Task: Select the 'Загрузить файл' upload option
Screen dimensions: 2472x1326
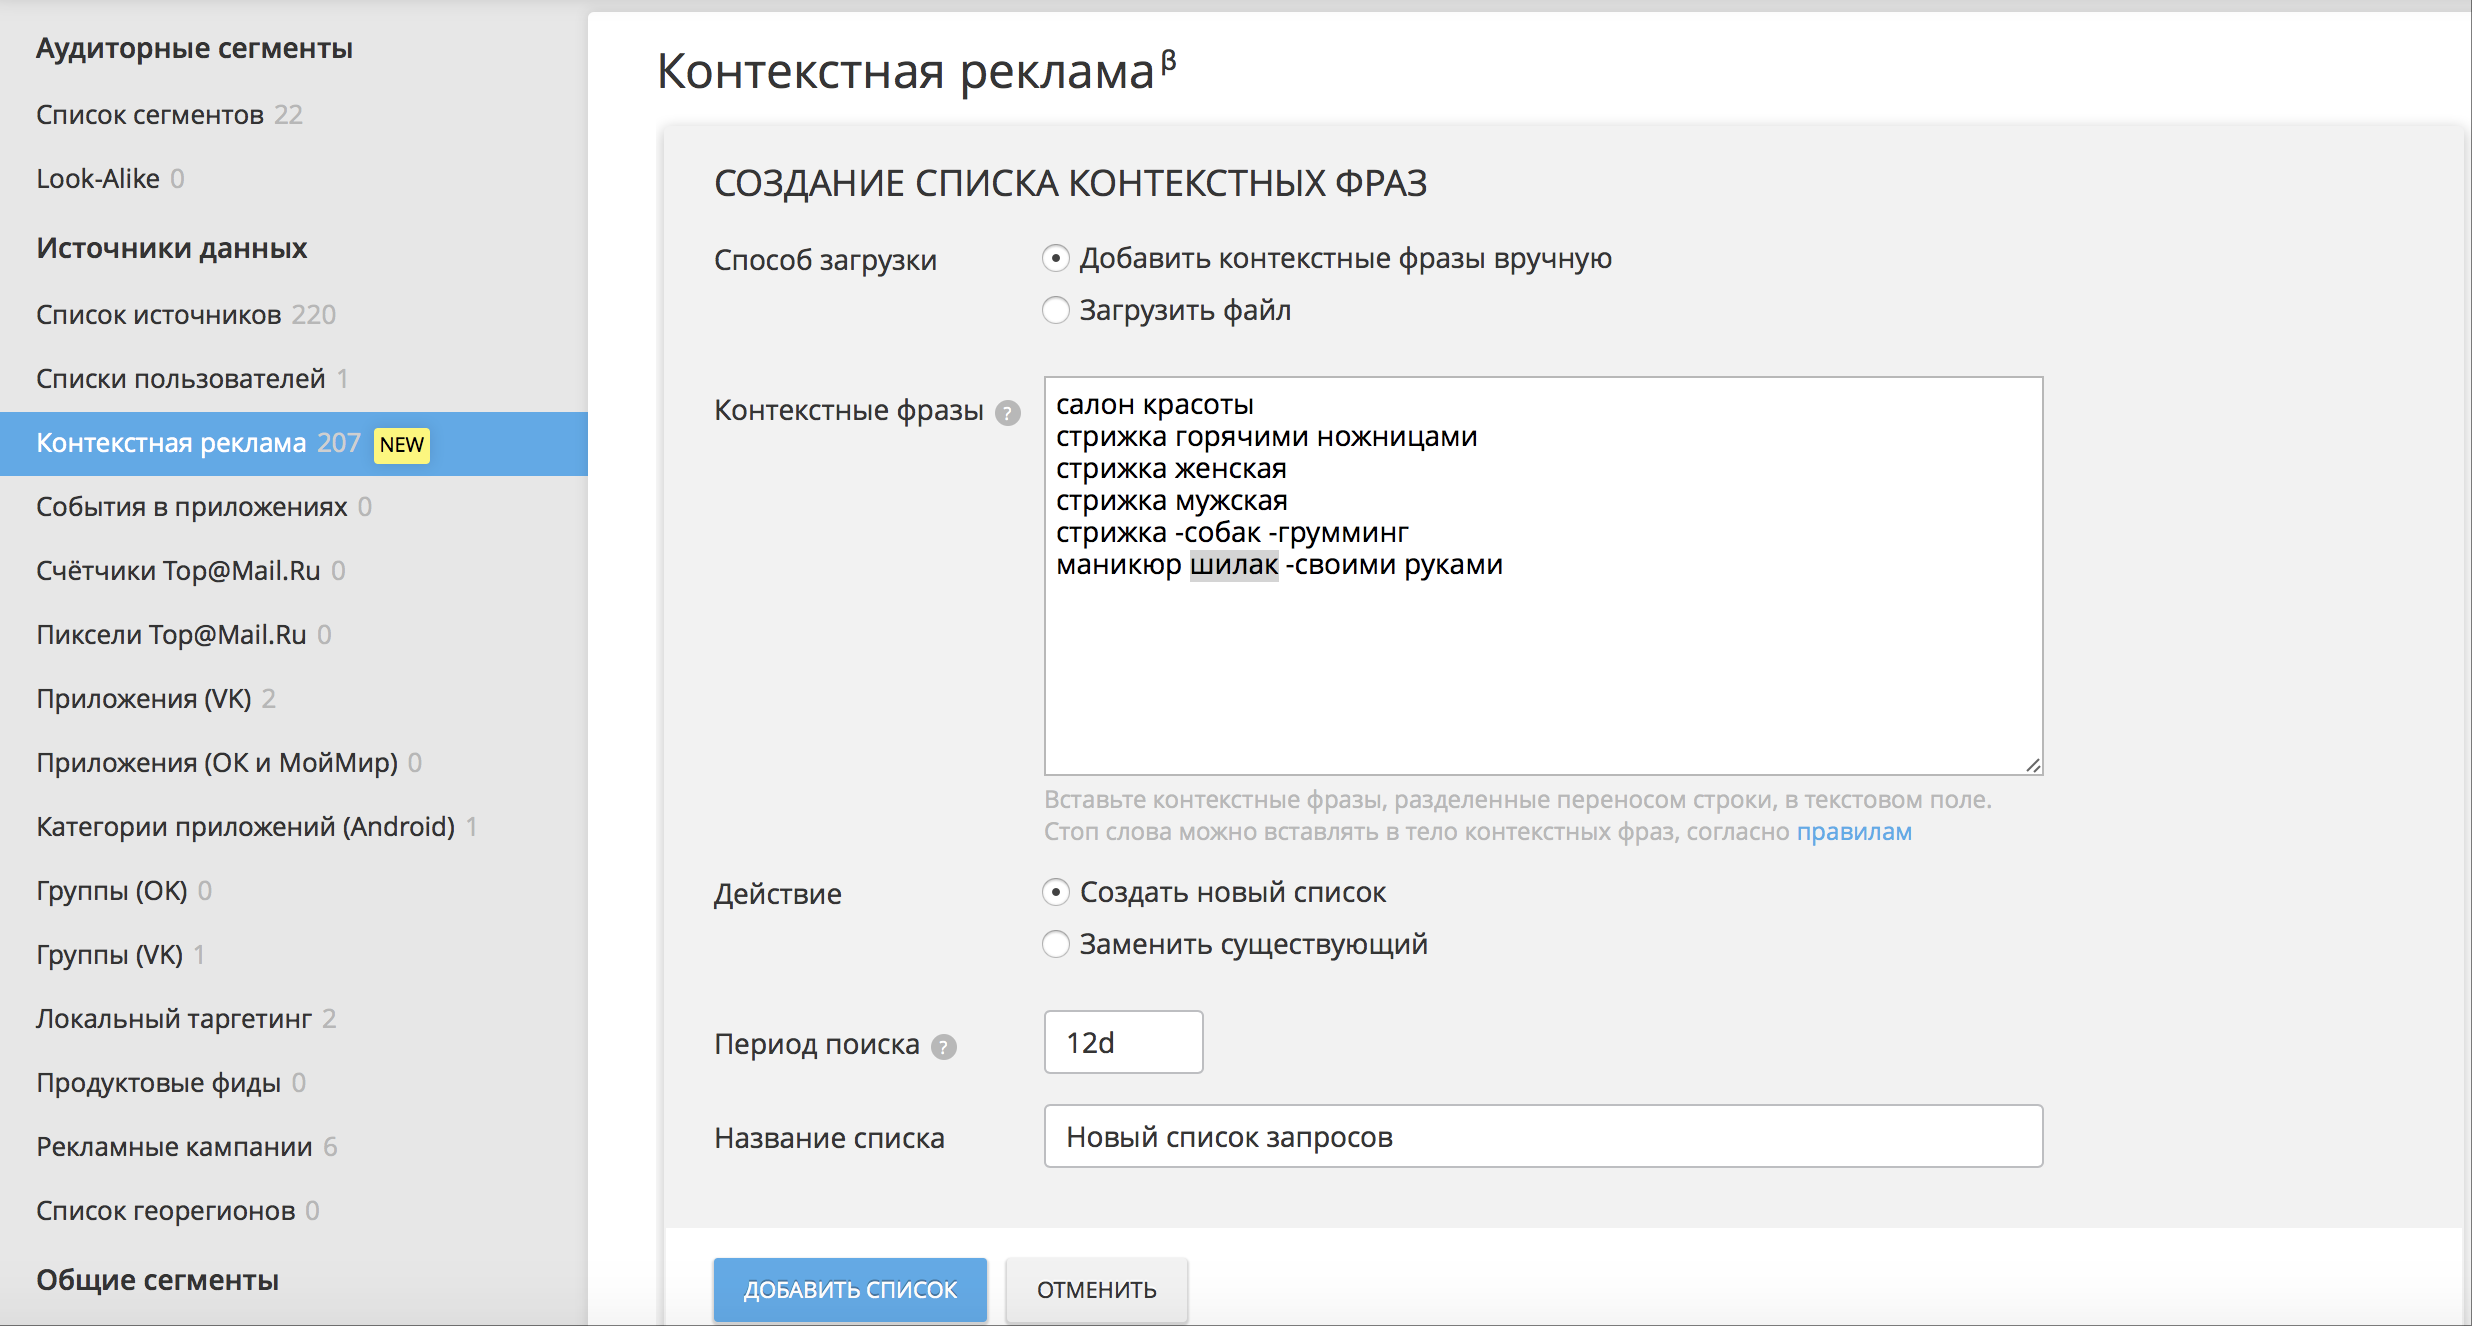Action: 1056,311
